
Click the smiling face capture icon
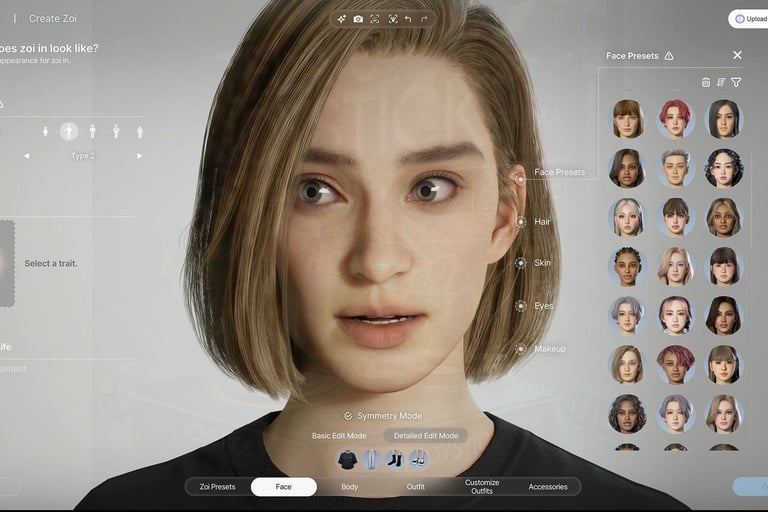coord(375,19)
